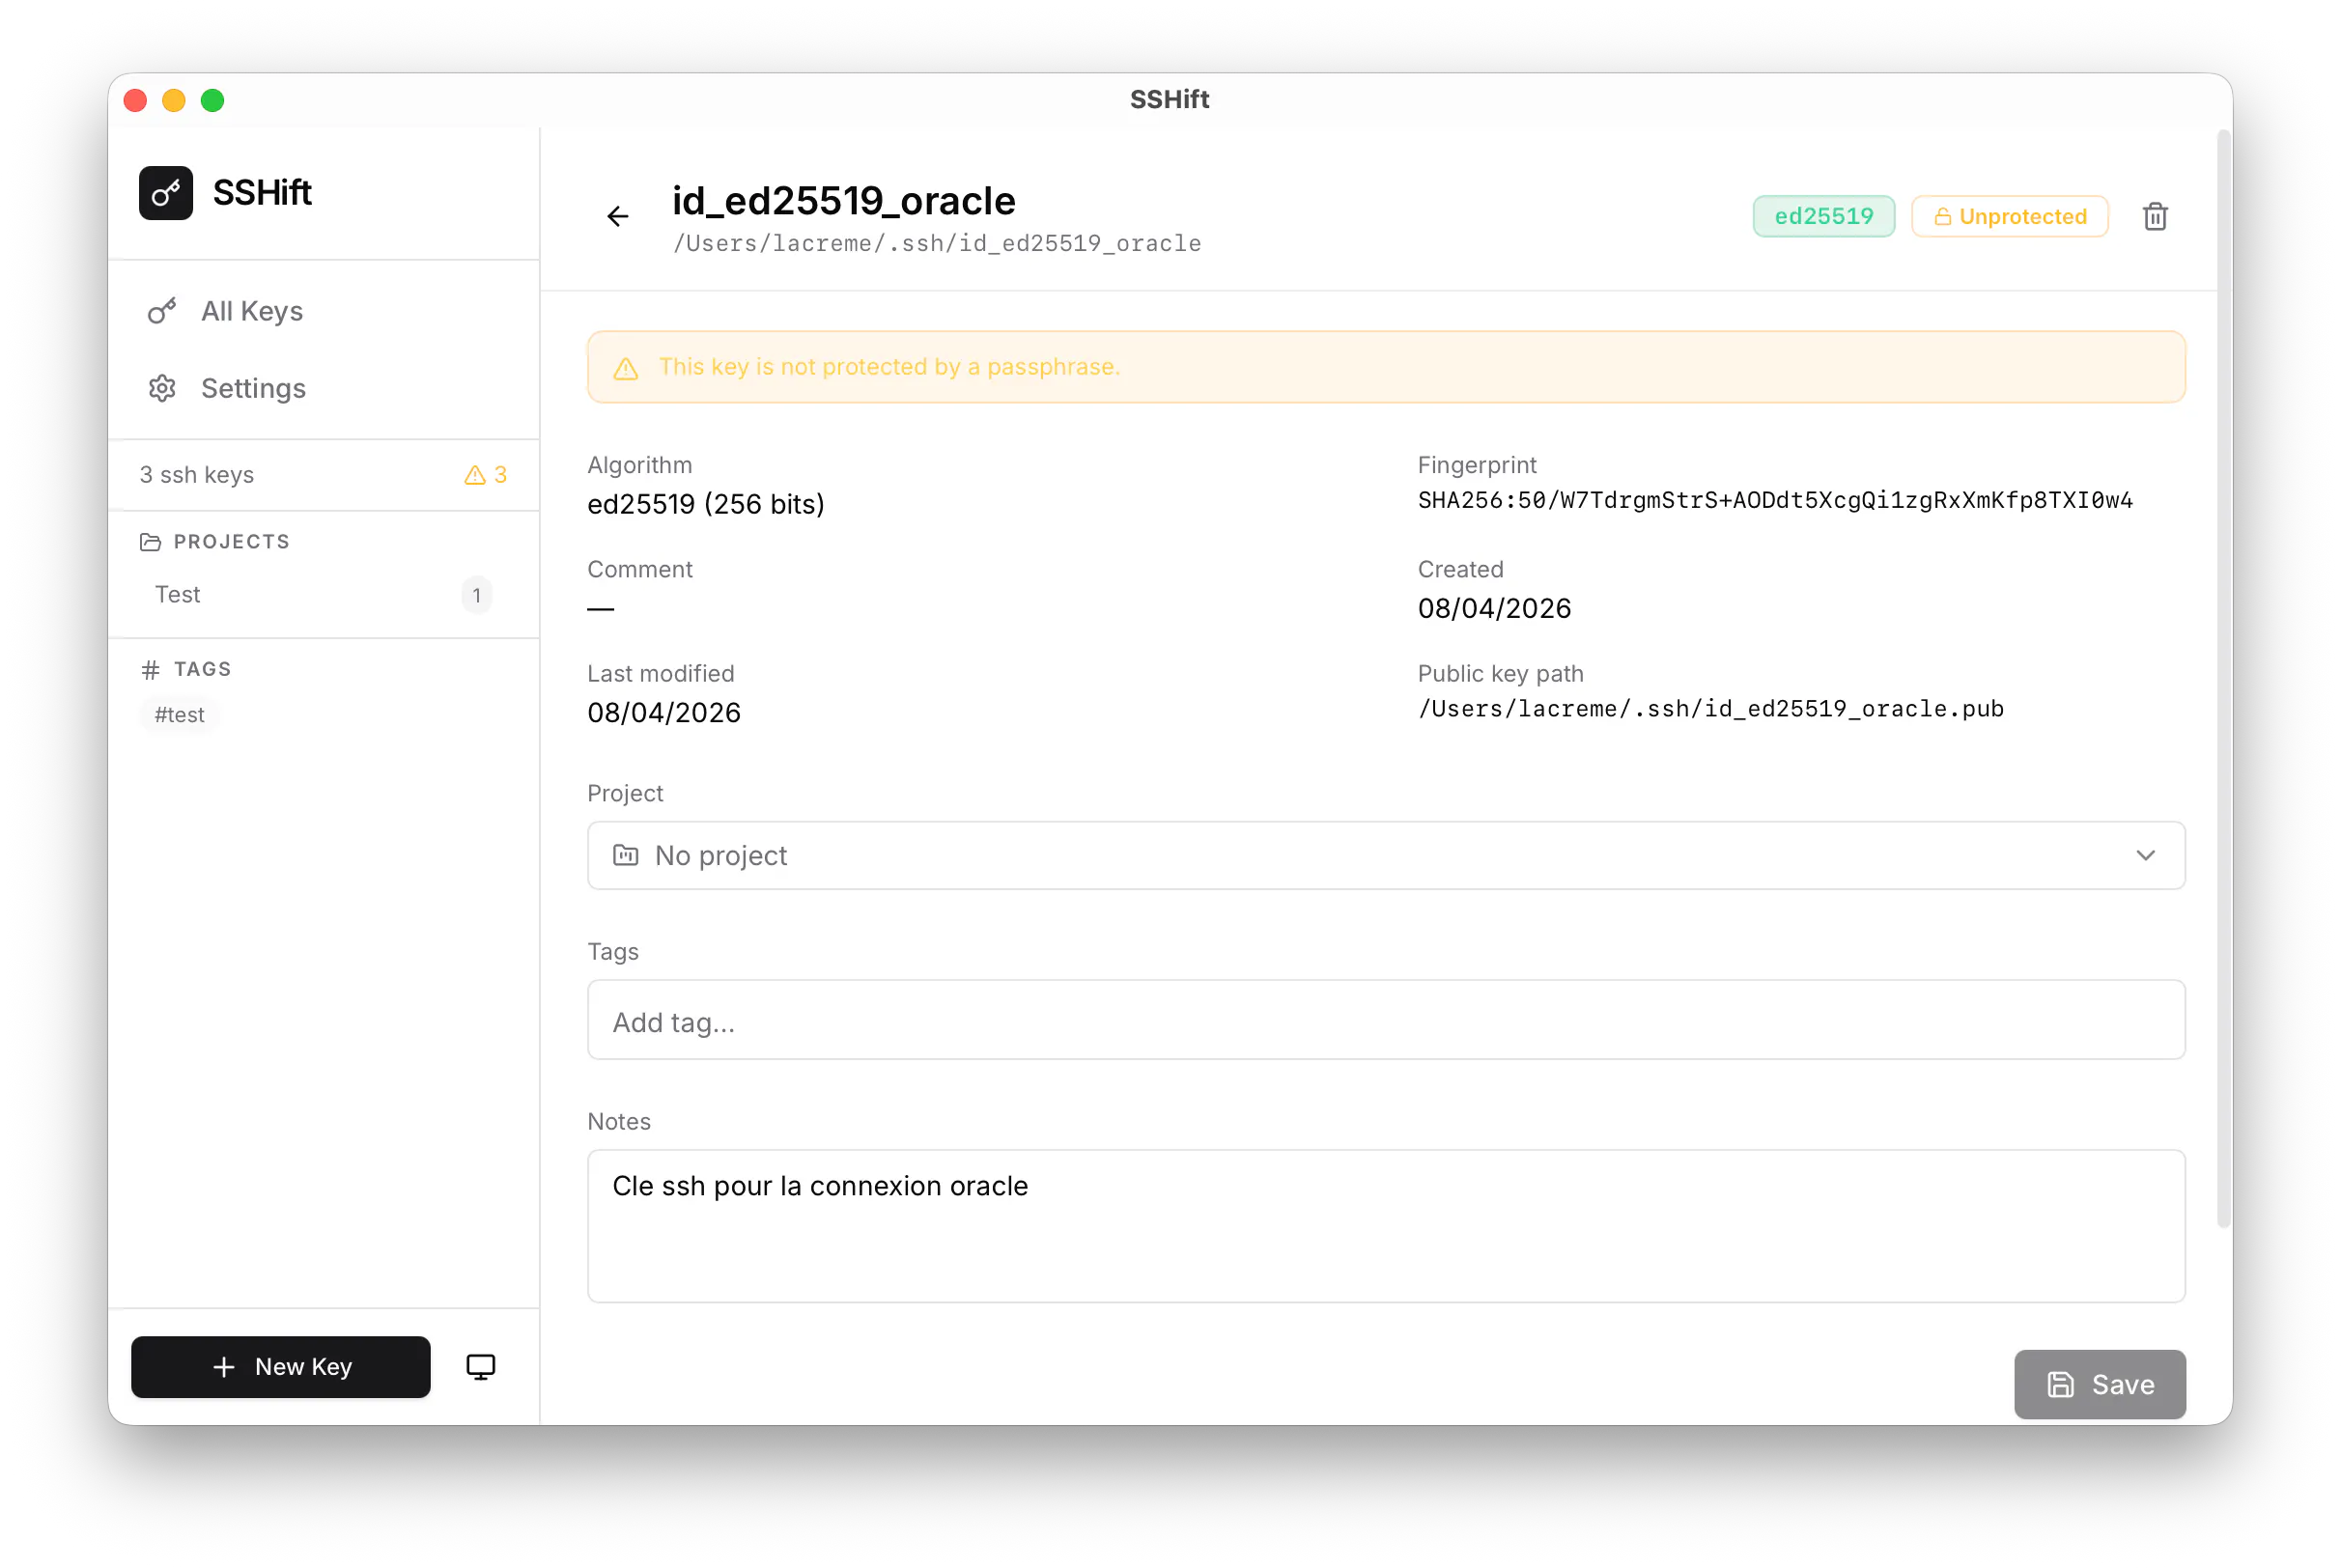Screen dimensions: 2341x1568
Task: Click the 'ed25519 (256 bits)' value
Action: click(x=706, y=504)
